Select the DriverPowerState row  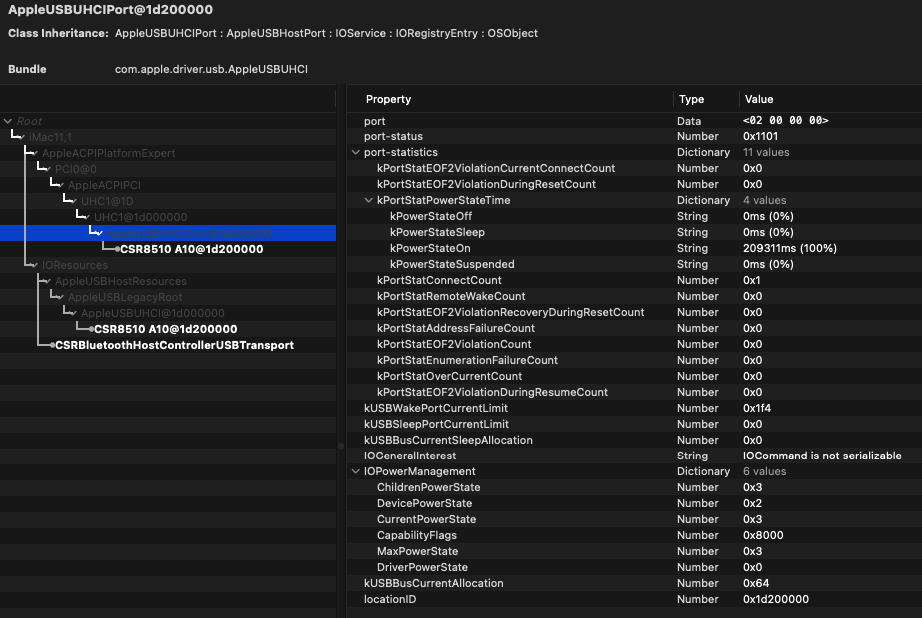(x=634, y=567)
